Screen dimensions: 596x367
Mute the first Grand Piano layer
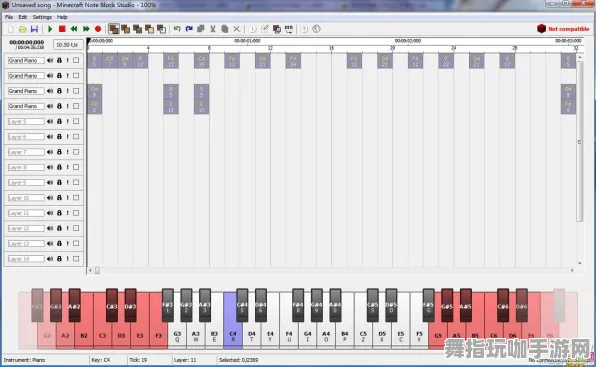(x=50, y=60)
